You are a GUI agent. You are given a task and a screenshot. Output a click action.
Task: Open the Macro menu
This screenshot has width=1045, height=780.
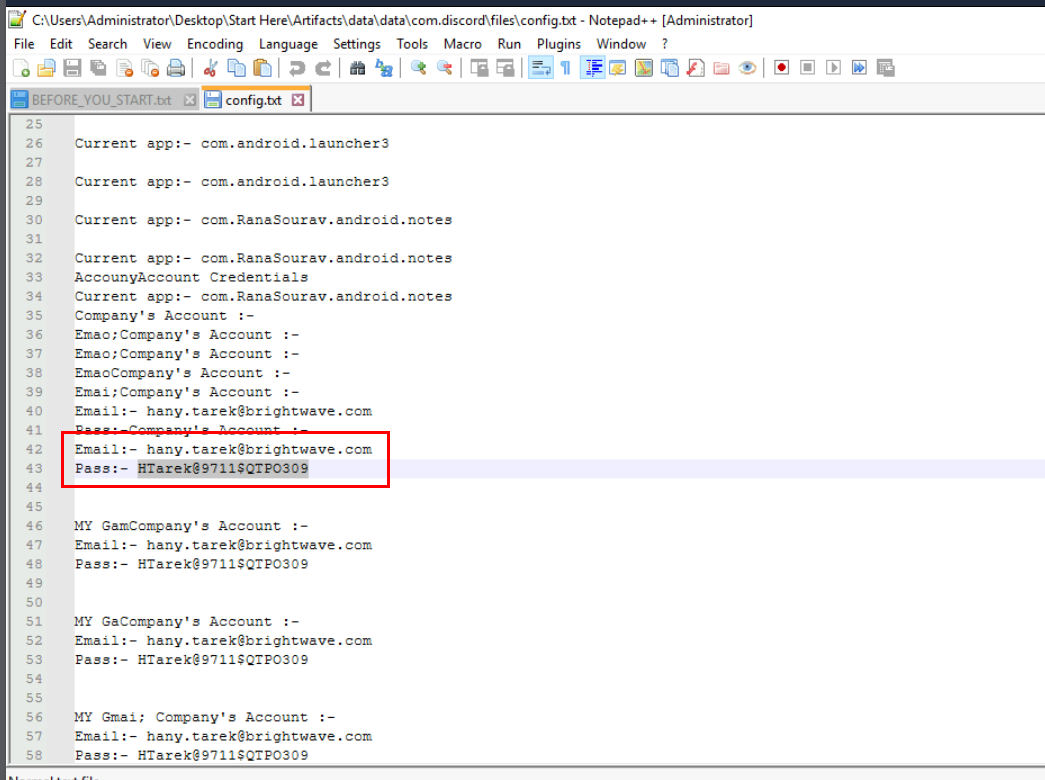[x=463, y=44]
